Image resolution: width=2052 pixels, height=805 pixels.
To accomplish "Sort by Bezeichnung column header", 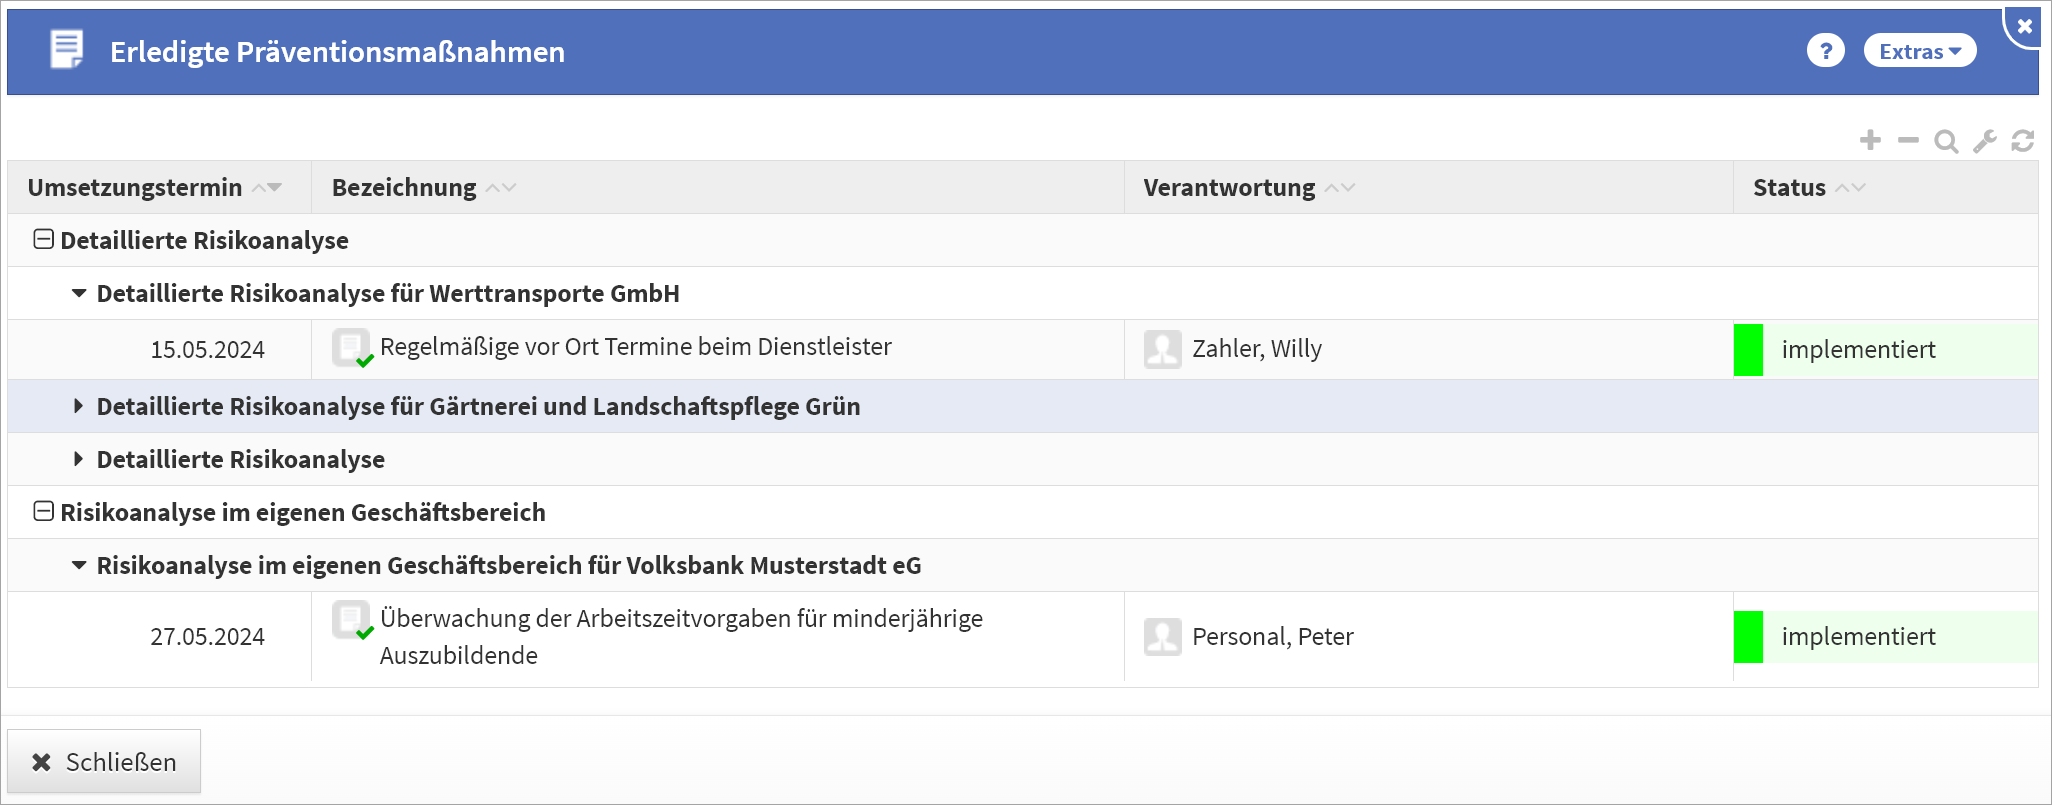I will click(404, 188).
